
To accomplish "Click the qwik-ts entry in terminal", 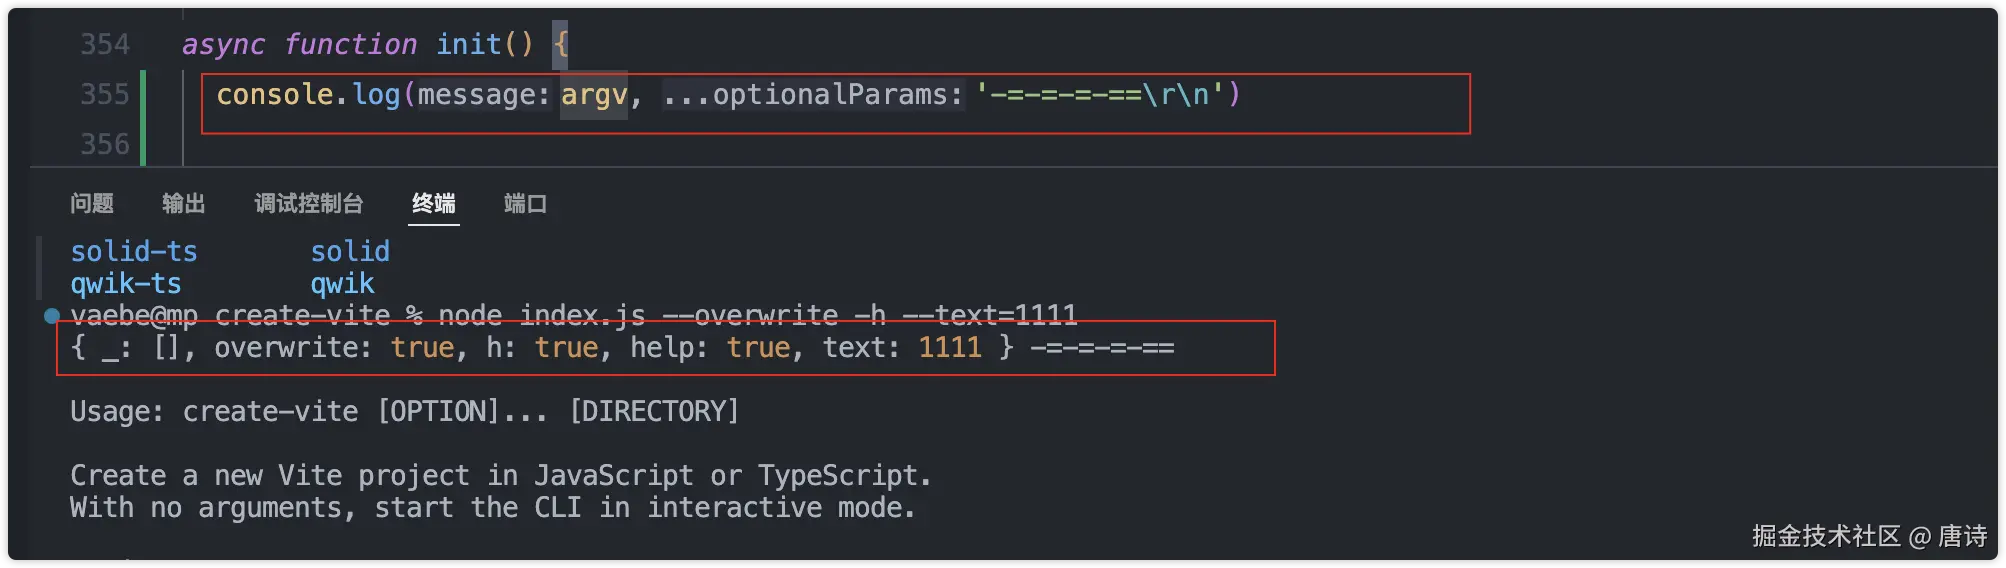I will point(126,284).
